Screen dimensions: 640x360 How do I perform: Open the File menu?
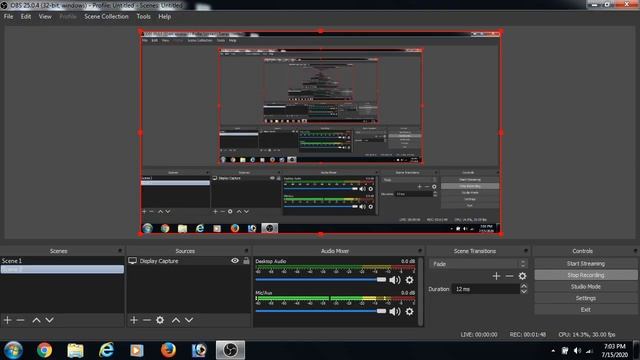[9, 16]
